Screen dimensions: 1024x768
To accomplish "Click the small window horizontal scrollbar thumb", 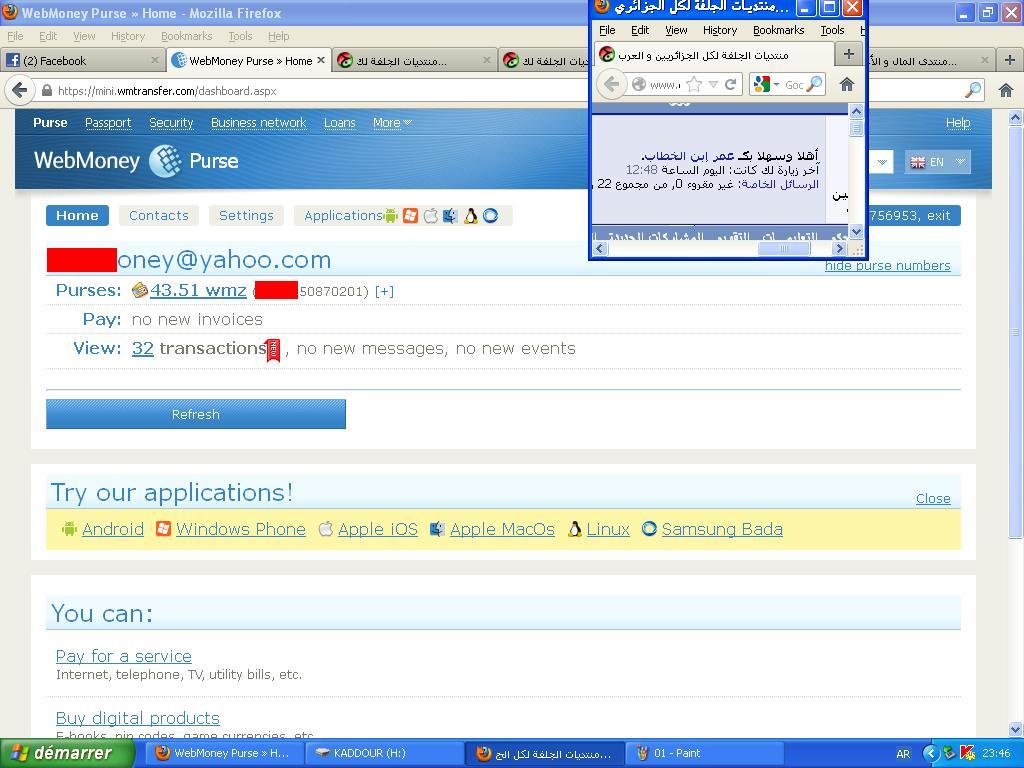I will point(784,249).
